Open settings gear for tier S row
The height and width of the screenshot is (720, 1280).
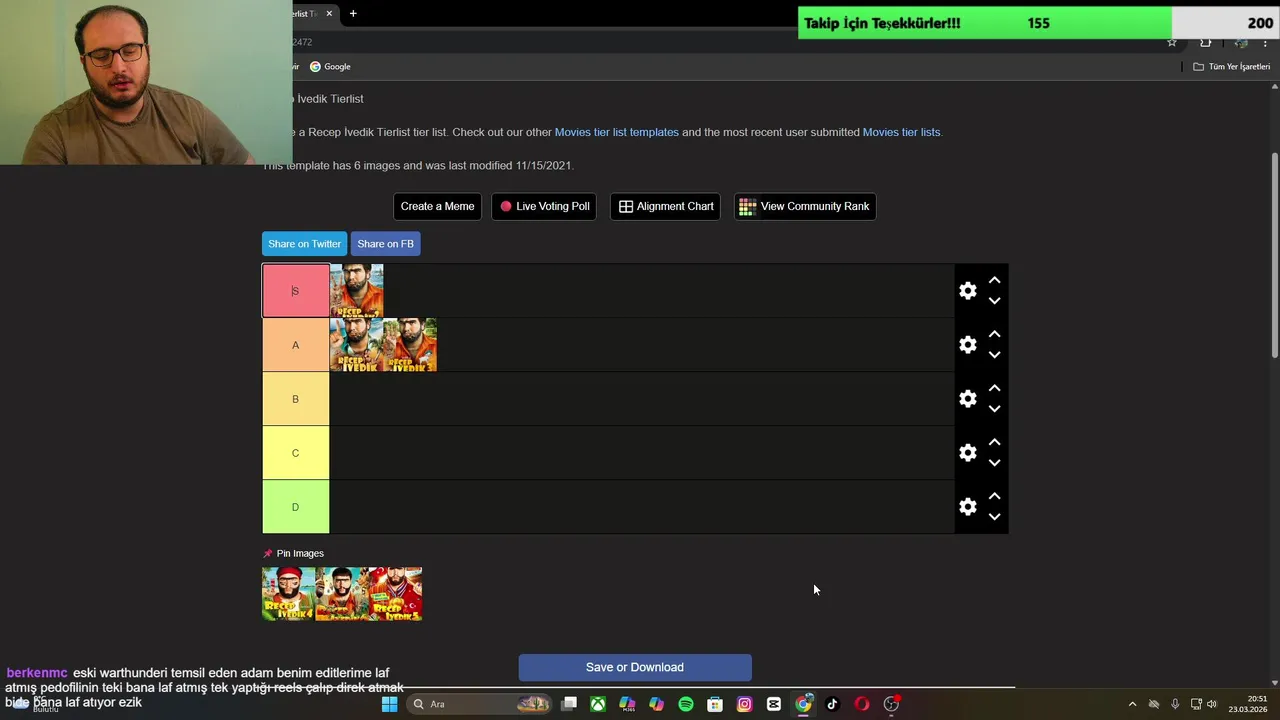click(967, 291)
